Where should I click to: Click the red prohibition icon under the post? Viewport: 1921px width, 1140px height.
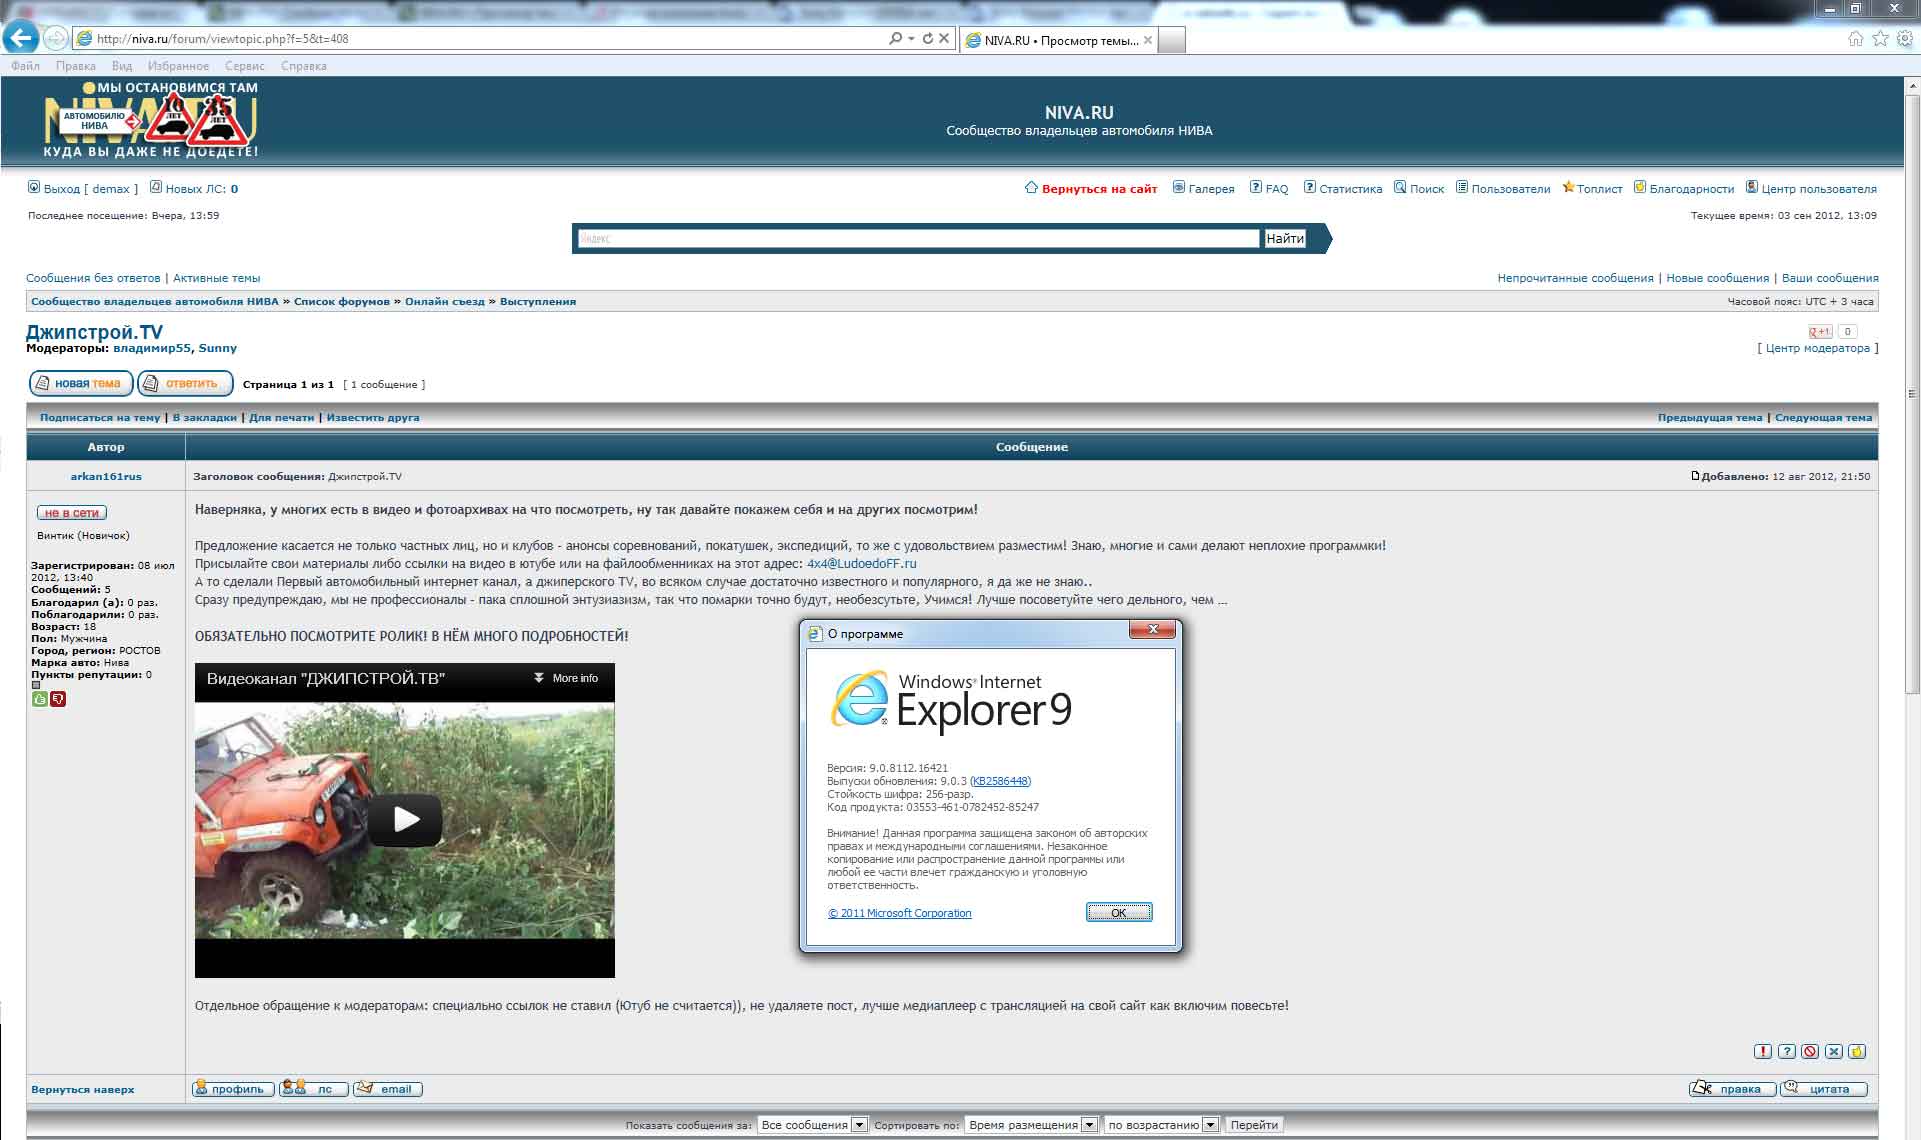point(1810,1051)
